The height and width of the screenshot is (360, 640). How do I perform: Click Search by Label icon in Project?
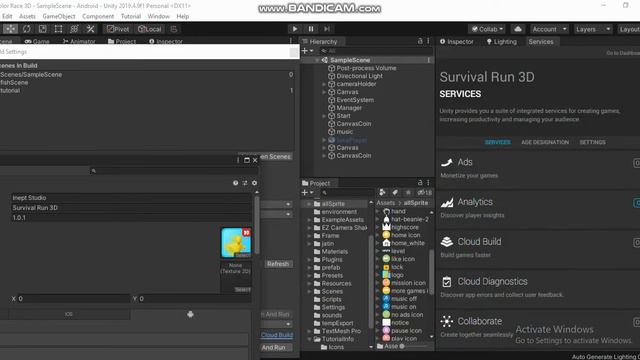(x=395, y=193)
